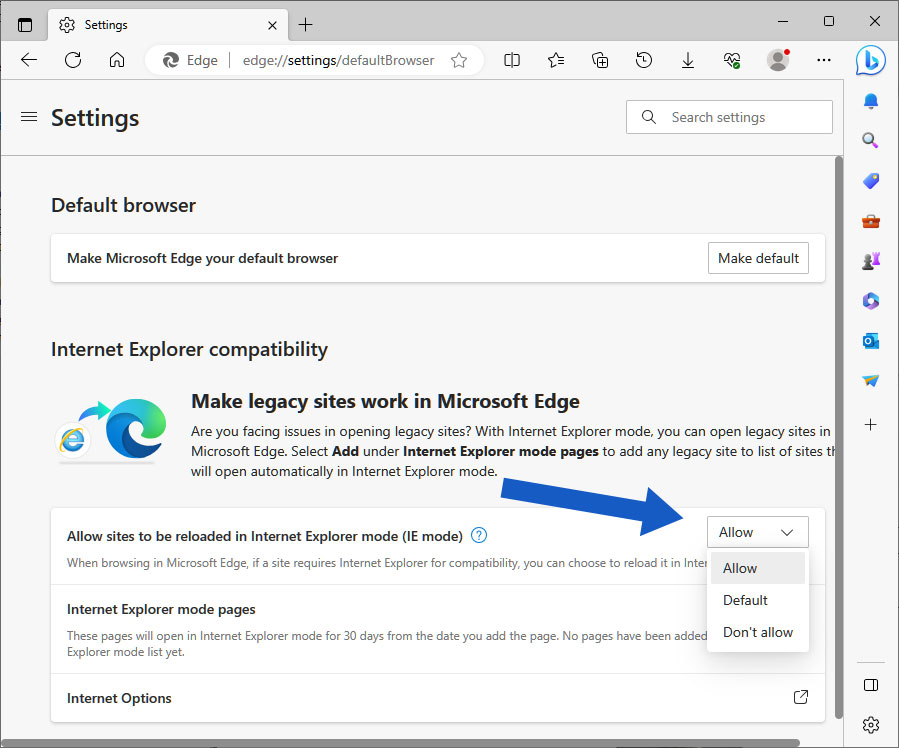Open Internet Options external link icon

pos(801,697)
